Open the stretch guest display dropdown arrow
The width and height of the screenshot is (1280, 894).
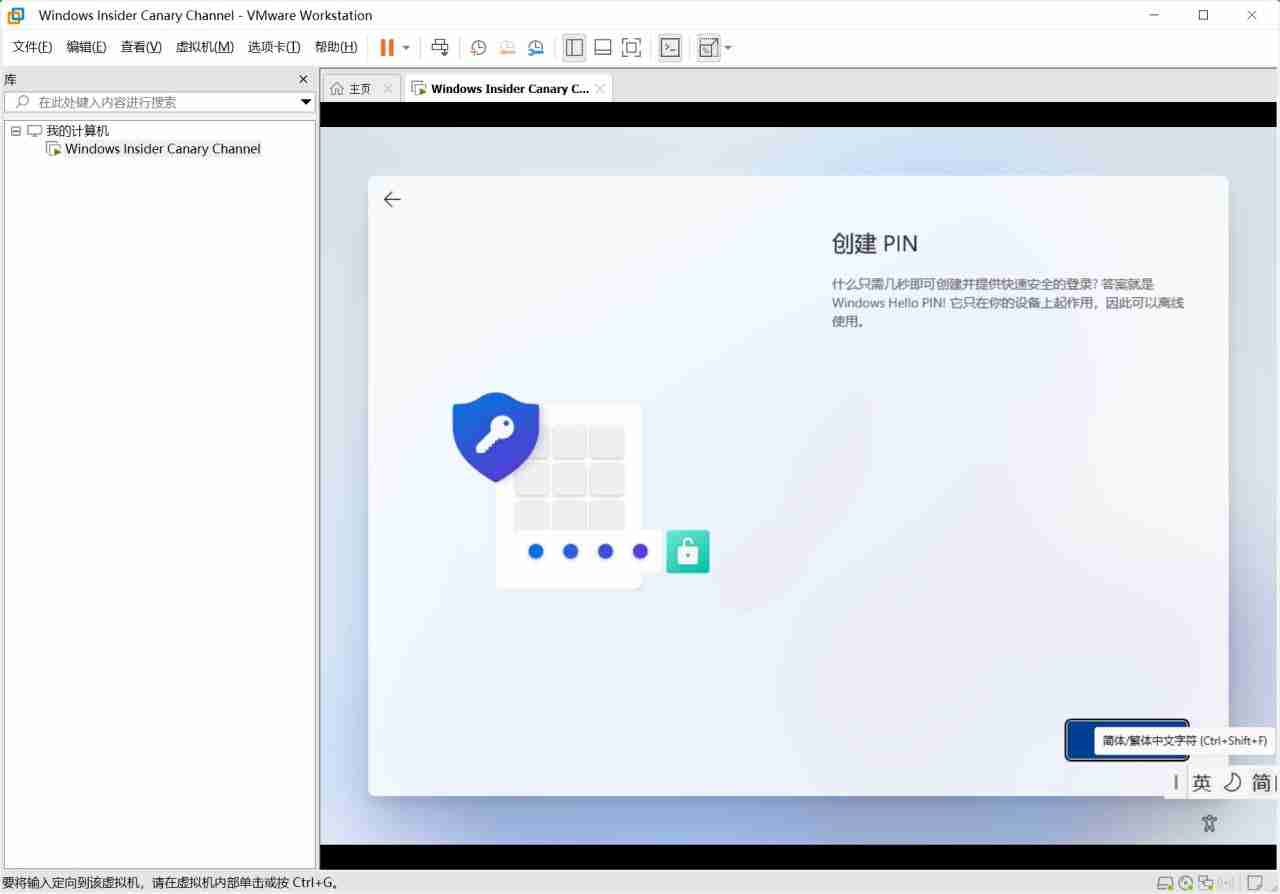click(x=728, y=47)
